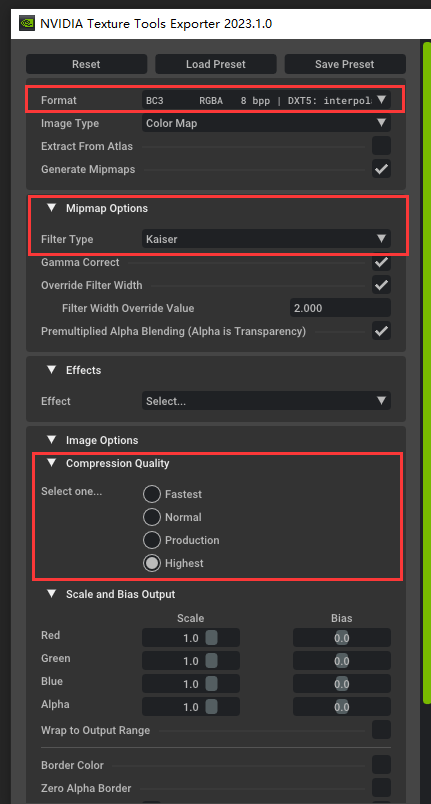Click the Red Scale slider
This screenshot has width=431, height=804.
(x=191, y=638)
